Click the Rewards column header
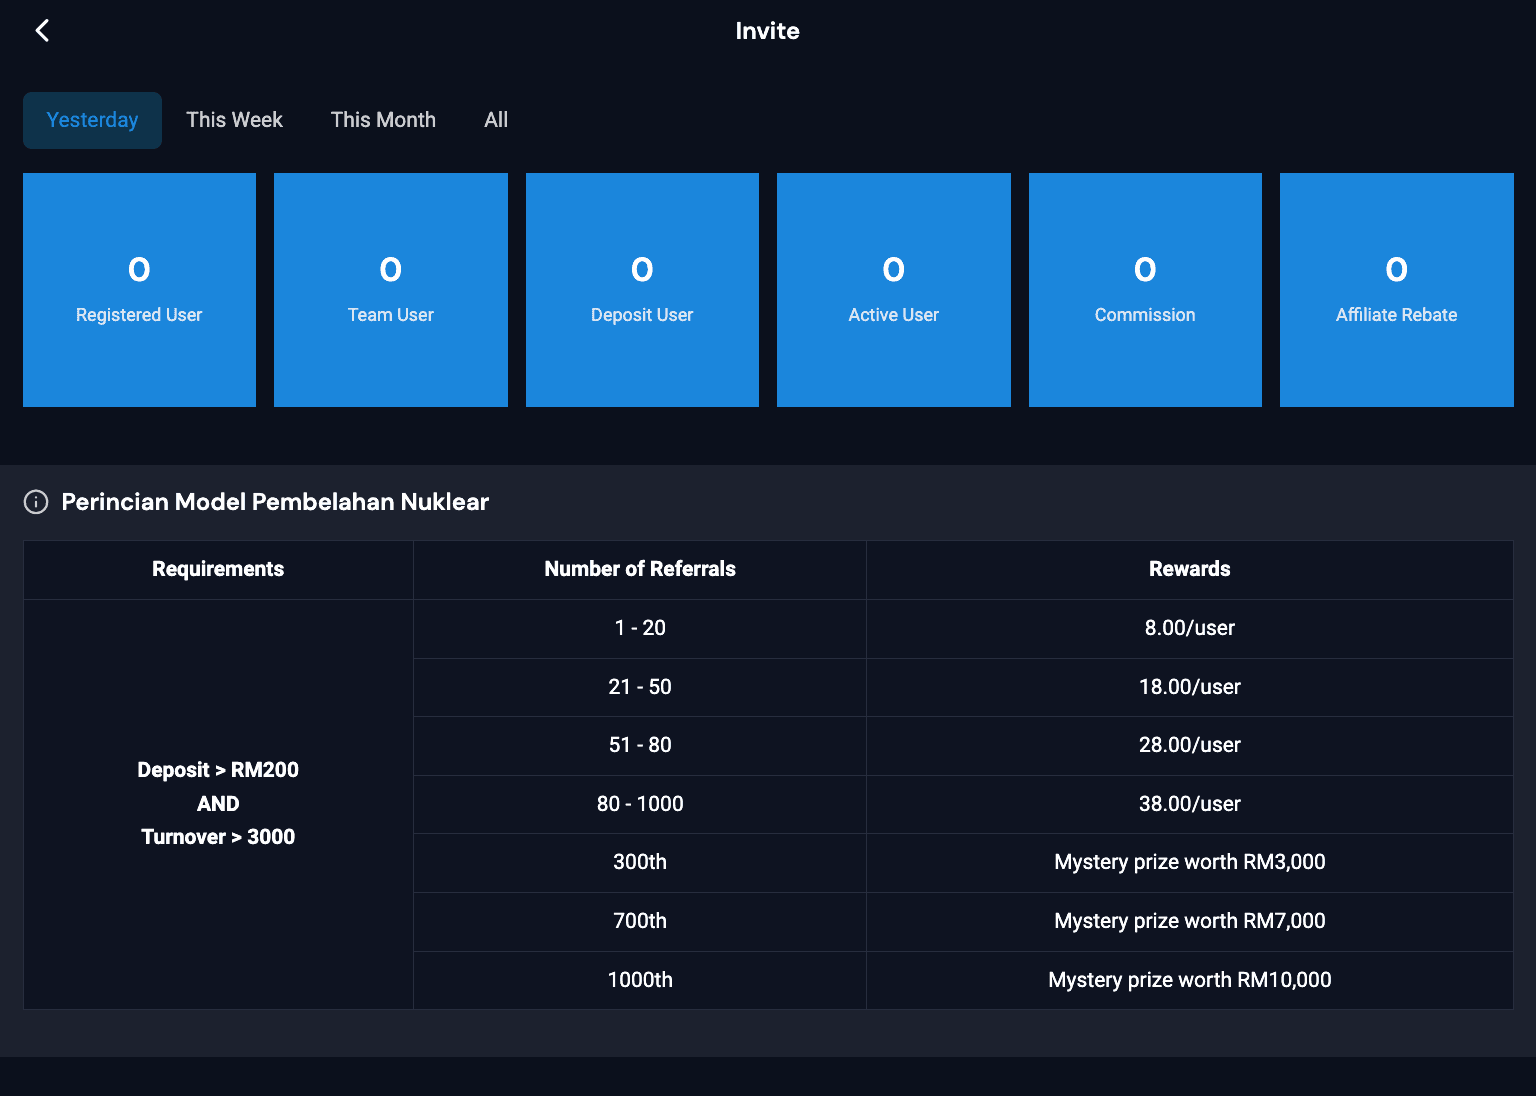The width and height of the screenshot is (1536, 1096). tap(1189, 569)
